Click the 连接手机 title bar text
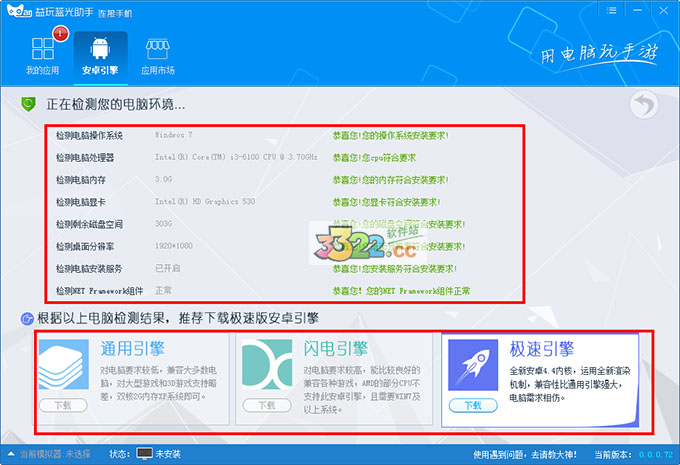Viewport: 680px width, 465px height. 115,13
